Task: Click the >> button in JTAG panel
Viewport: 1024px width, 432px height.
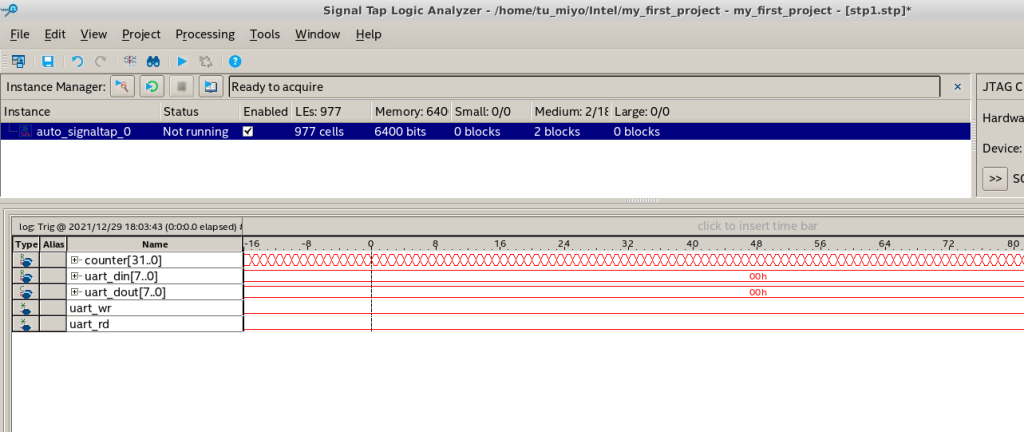Action: click(995, 178)
